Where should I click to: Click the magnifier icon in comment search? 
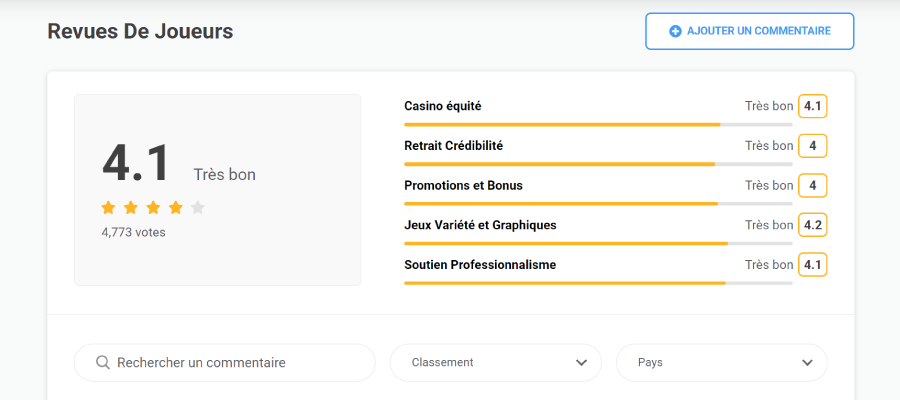[x=102, y=363]
